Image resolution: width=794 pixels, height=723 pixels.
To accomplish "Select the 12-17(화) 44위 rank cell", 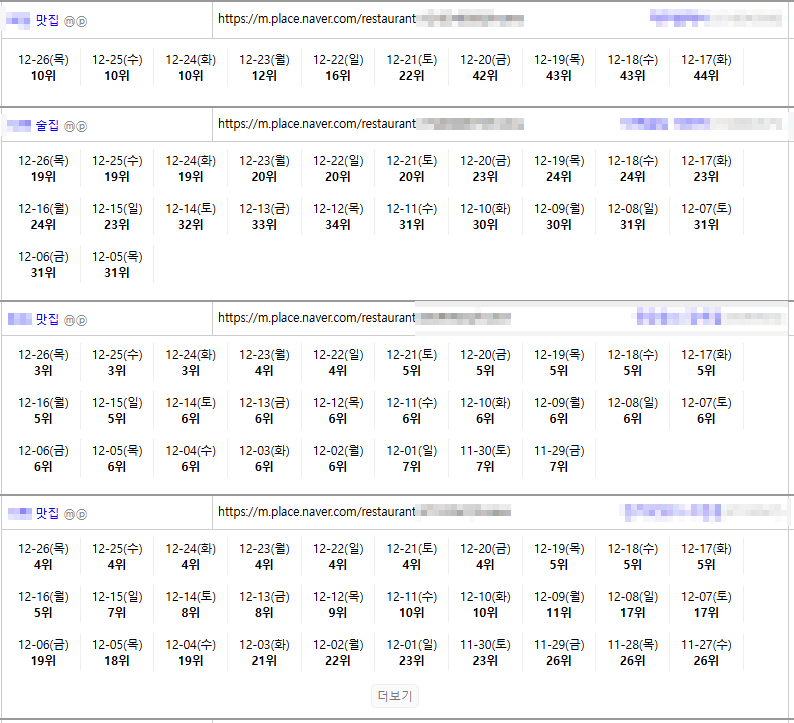I will 706,68.
